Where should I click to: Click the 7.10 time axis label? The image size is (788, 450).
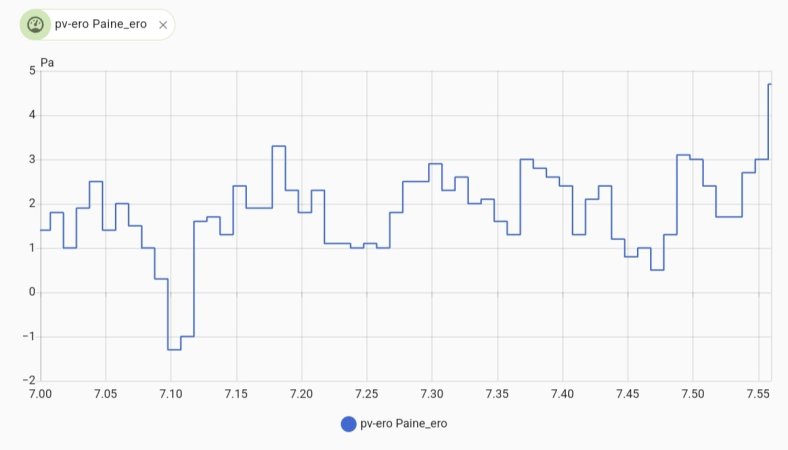(171, 394)
